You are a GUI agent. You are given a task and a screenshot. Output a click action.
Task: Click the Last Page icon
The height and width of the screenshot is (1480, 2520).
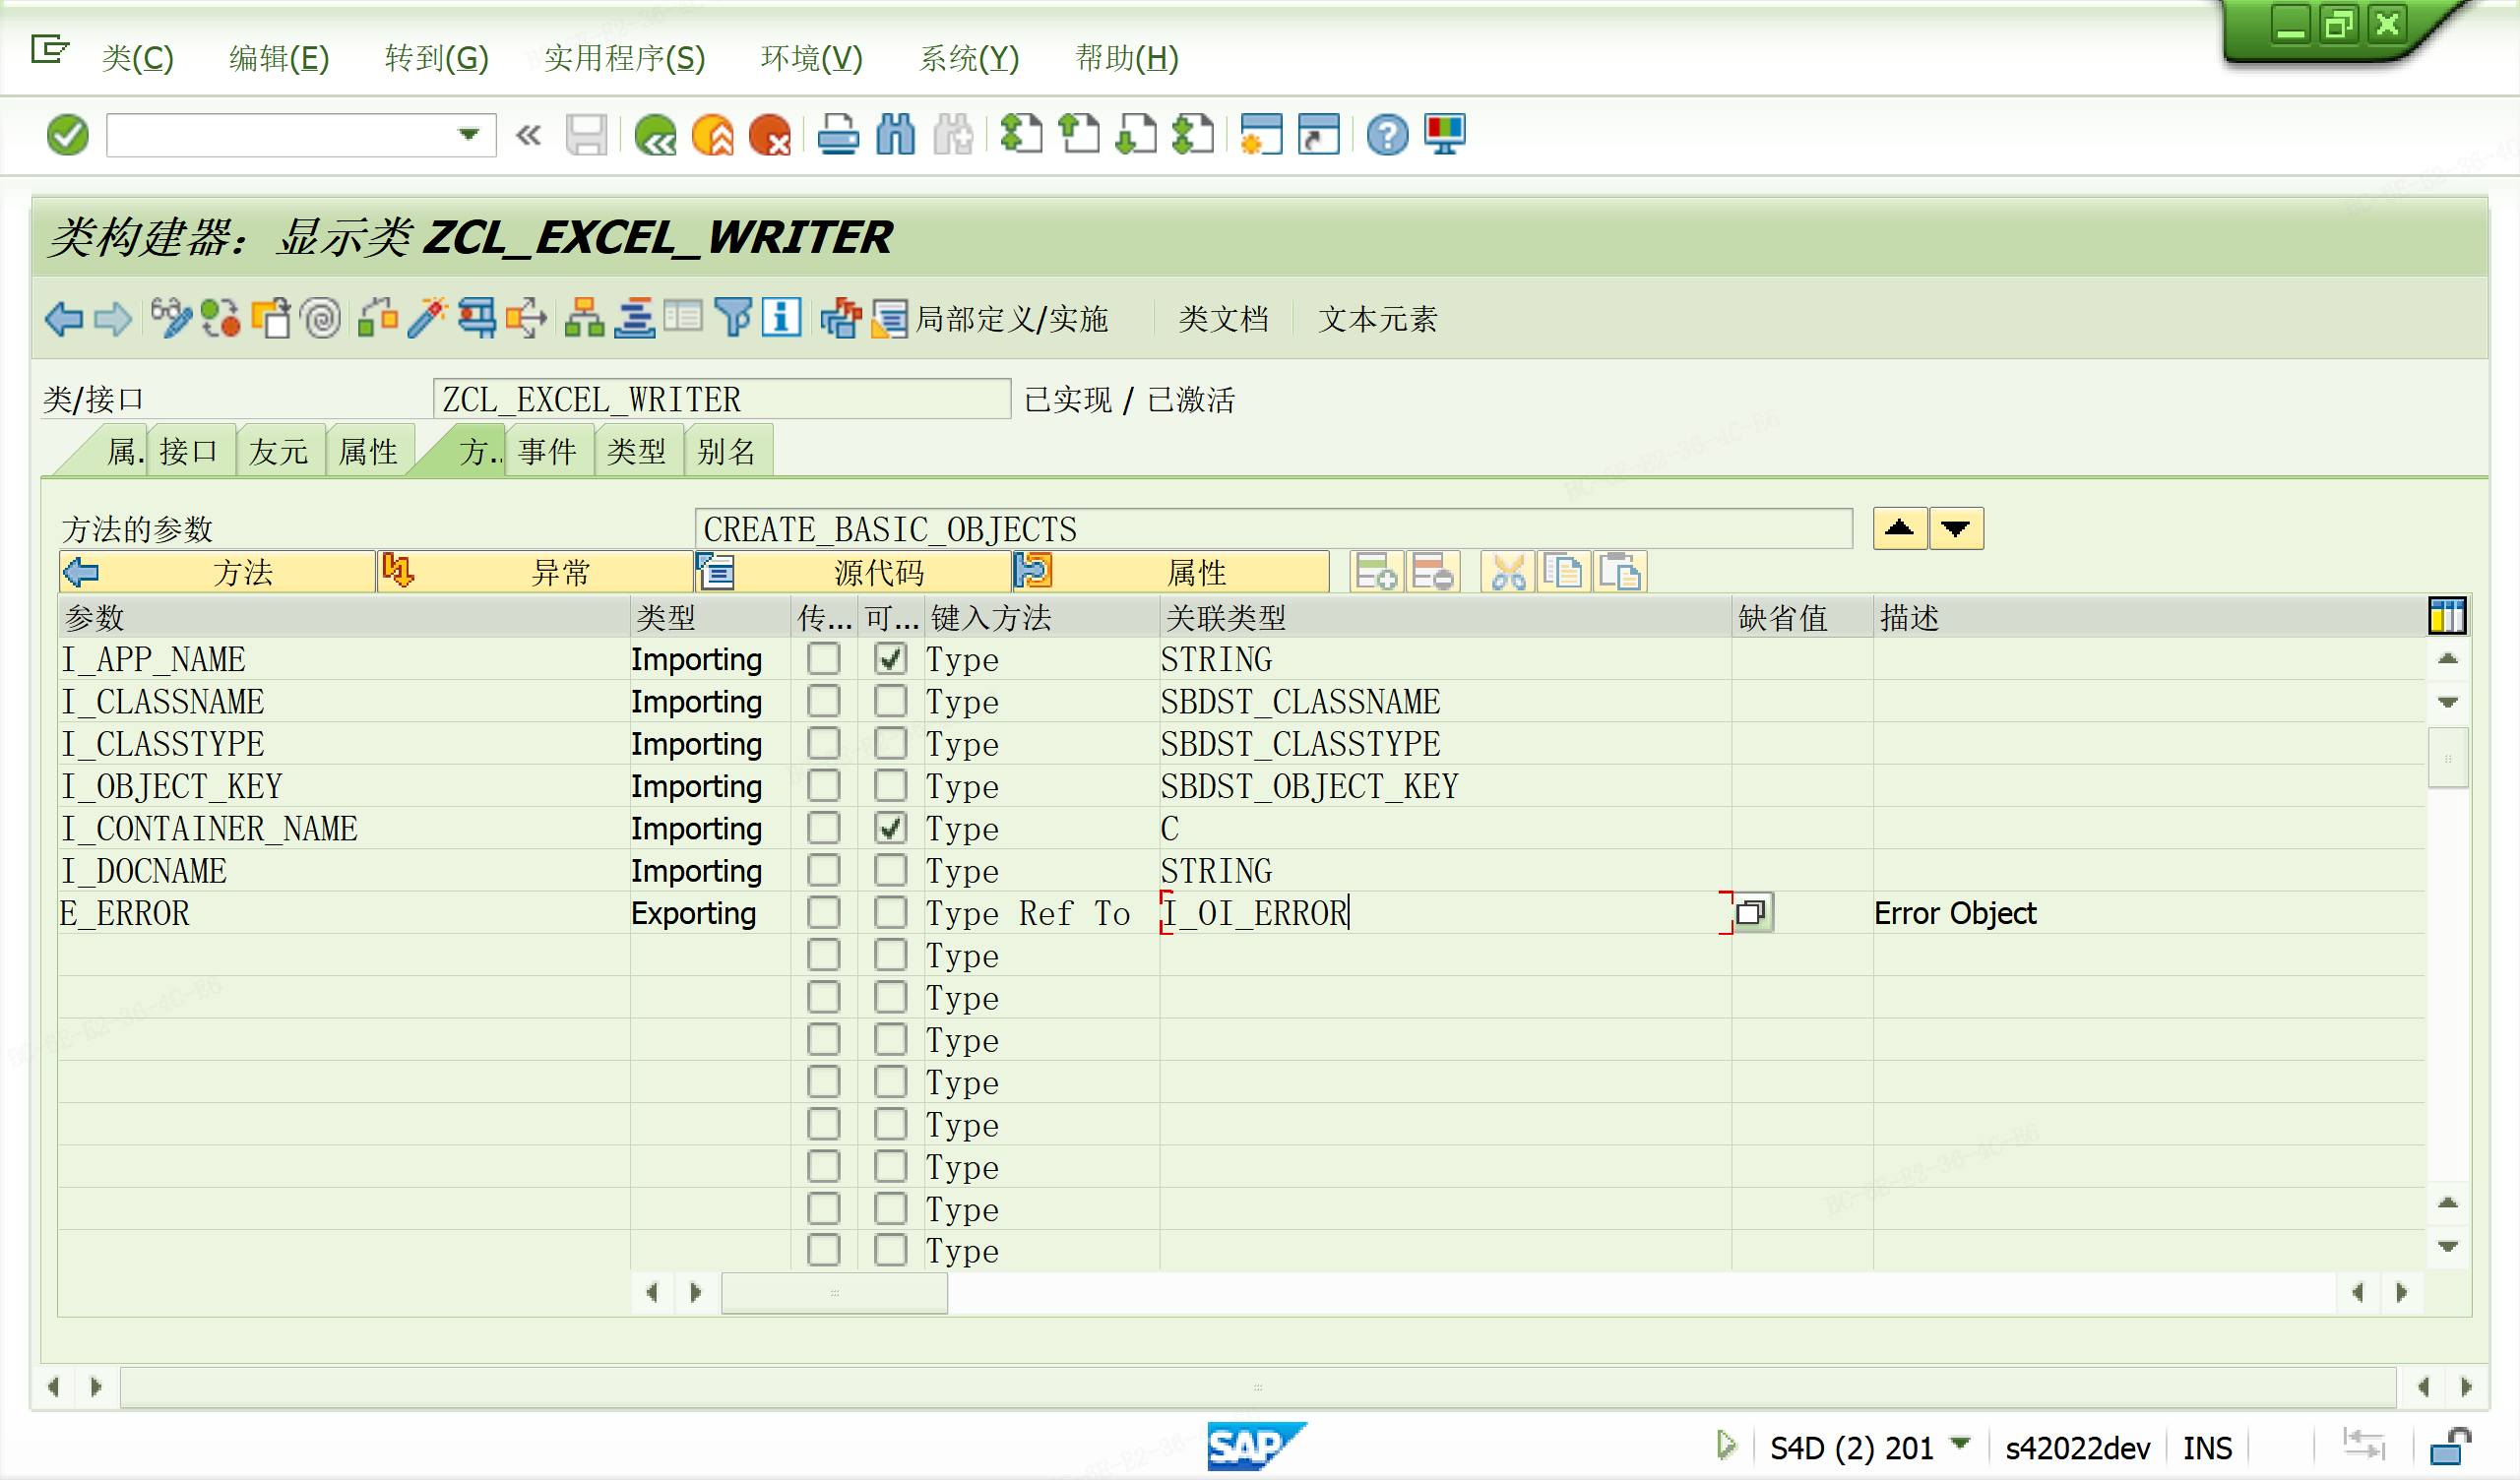[1193, 135]
